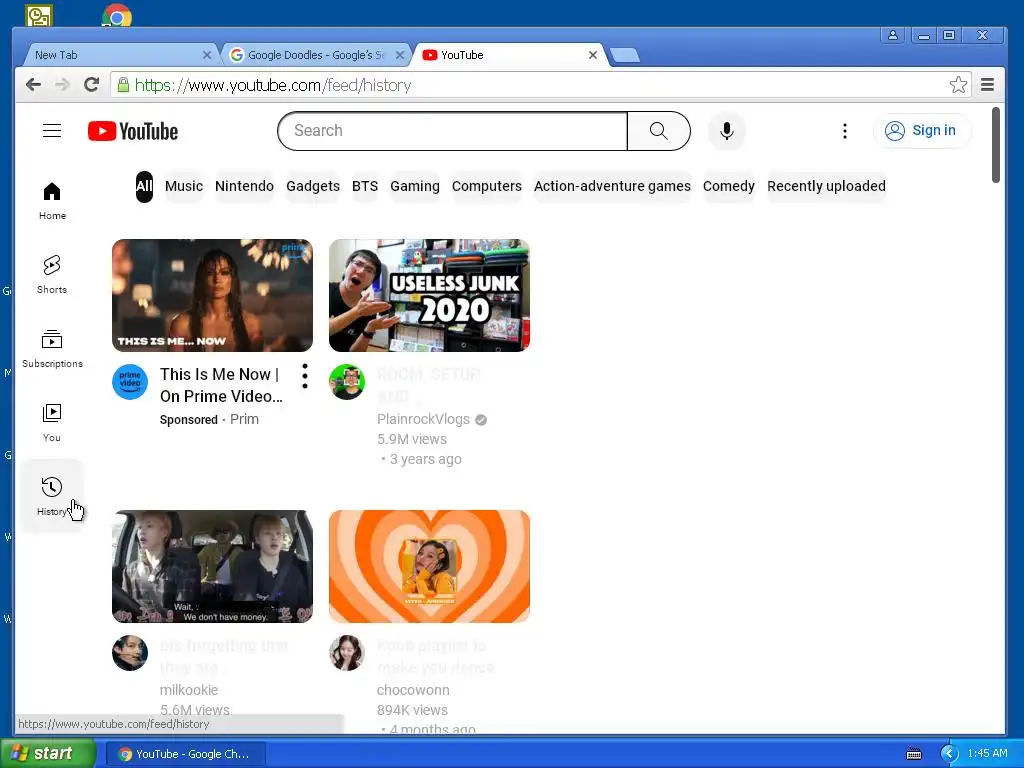Open a new browser tab
Image resolution: width=1024 pixels, height=768 pixels.
point(625,56)
